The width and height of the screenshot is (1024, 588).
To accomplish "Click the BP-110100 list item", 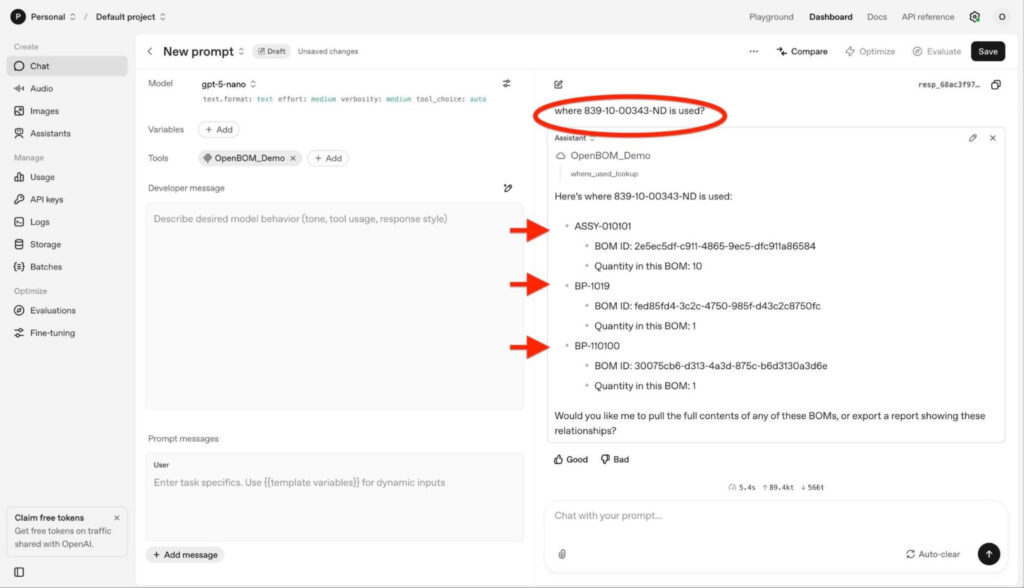I will coord(597,346).
